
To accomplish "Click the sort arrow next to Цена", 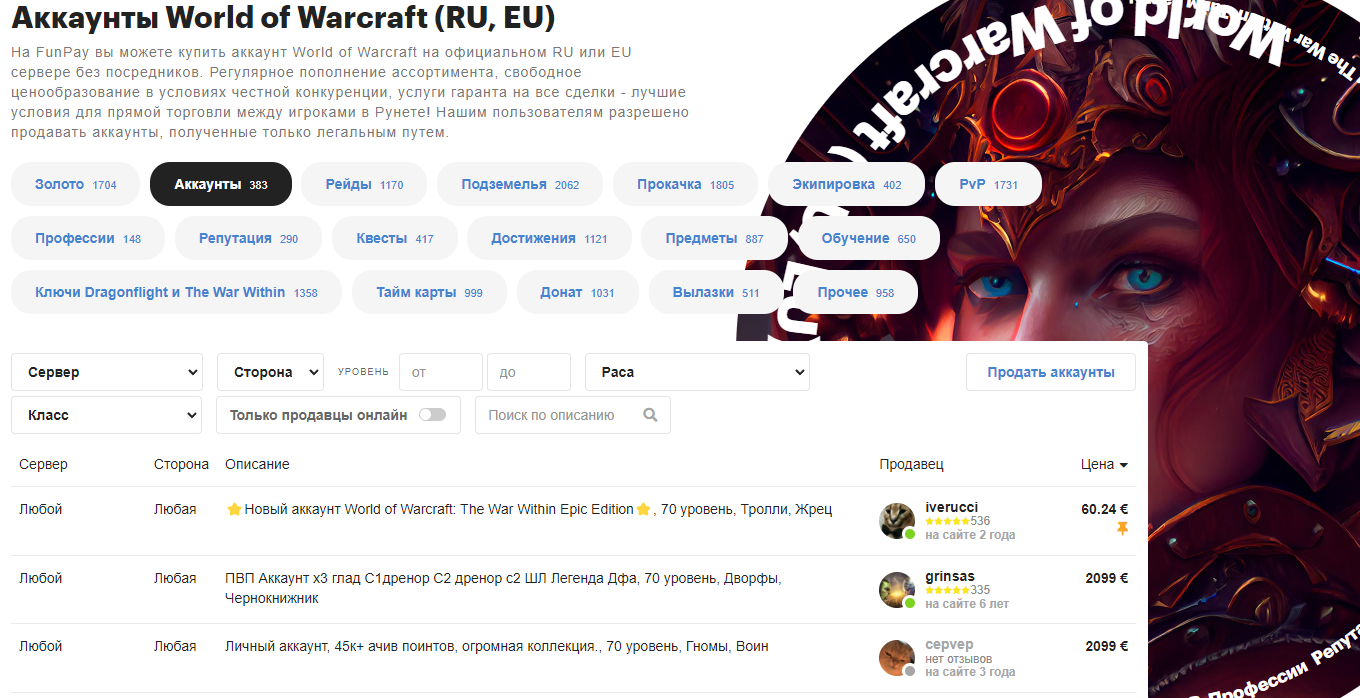I will (1123, 465).
